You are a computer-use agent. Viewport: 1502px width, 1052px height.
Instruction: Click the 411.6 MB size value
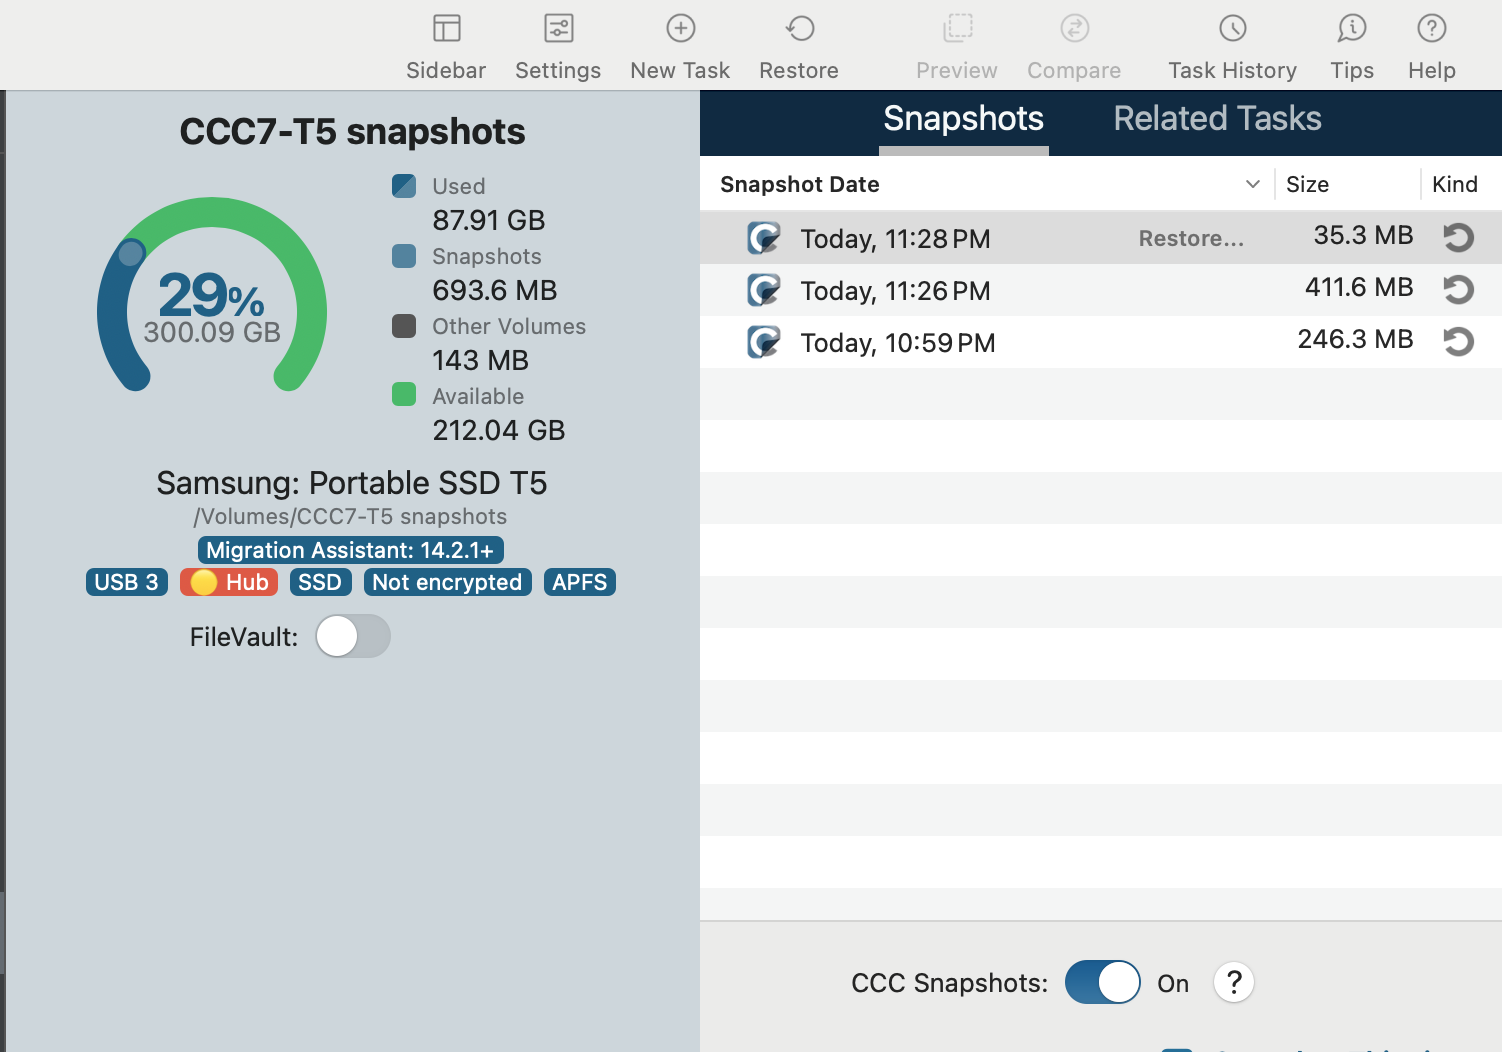[x=1359, y=287]
